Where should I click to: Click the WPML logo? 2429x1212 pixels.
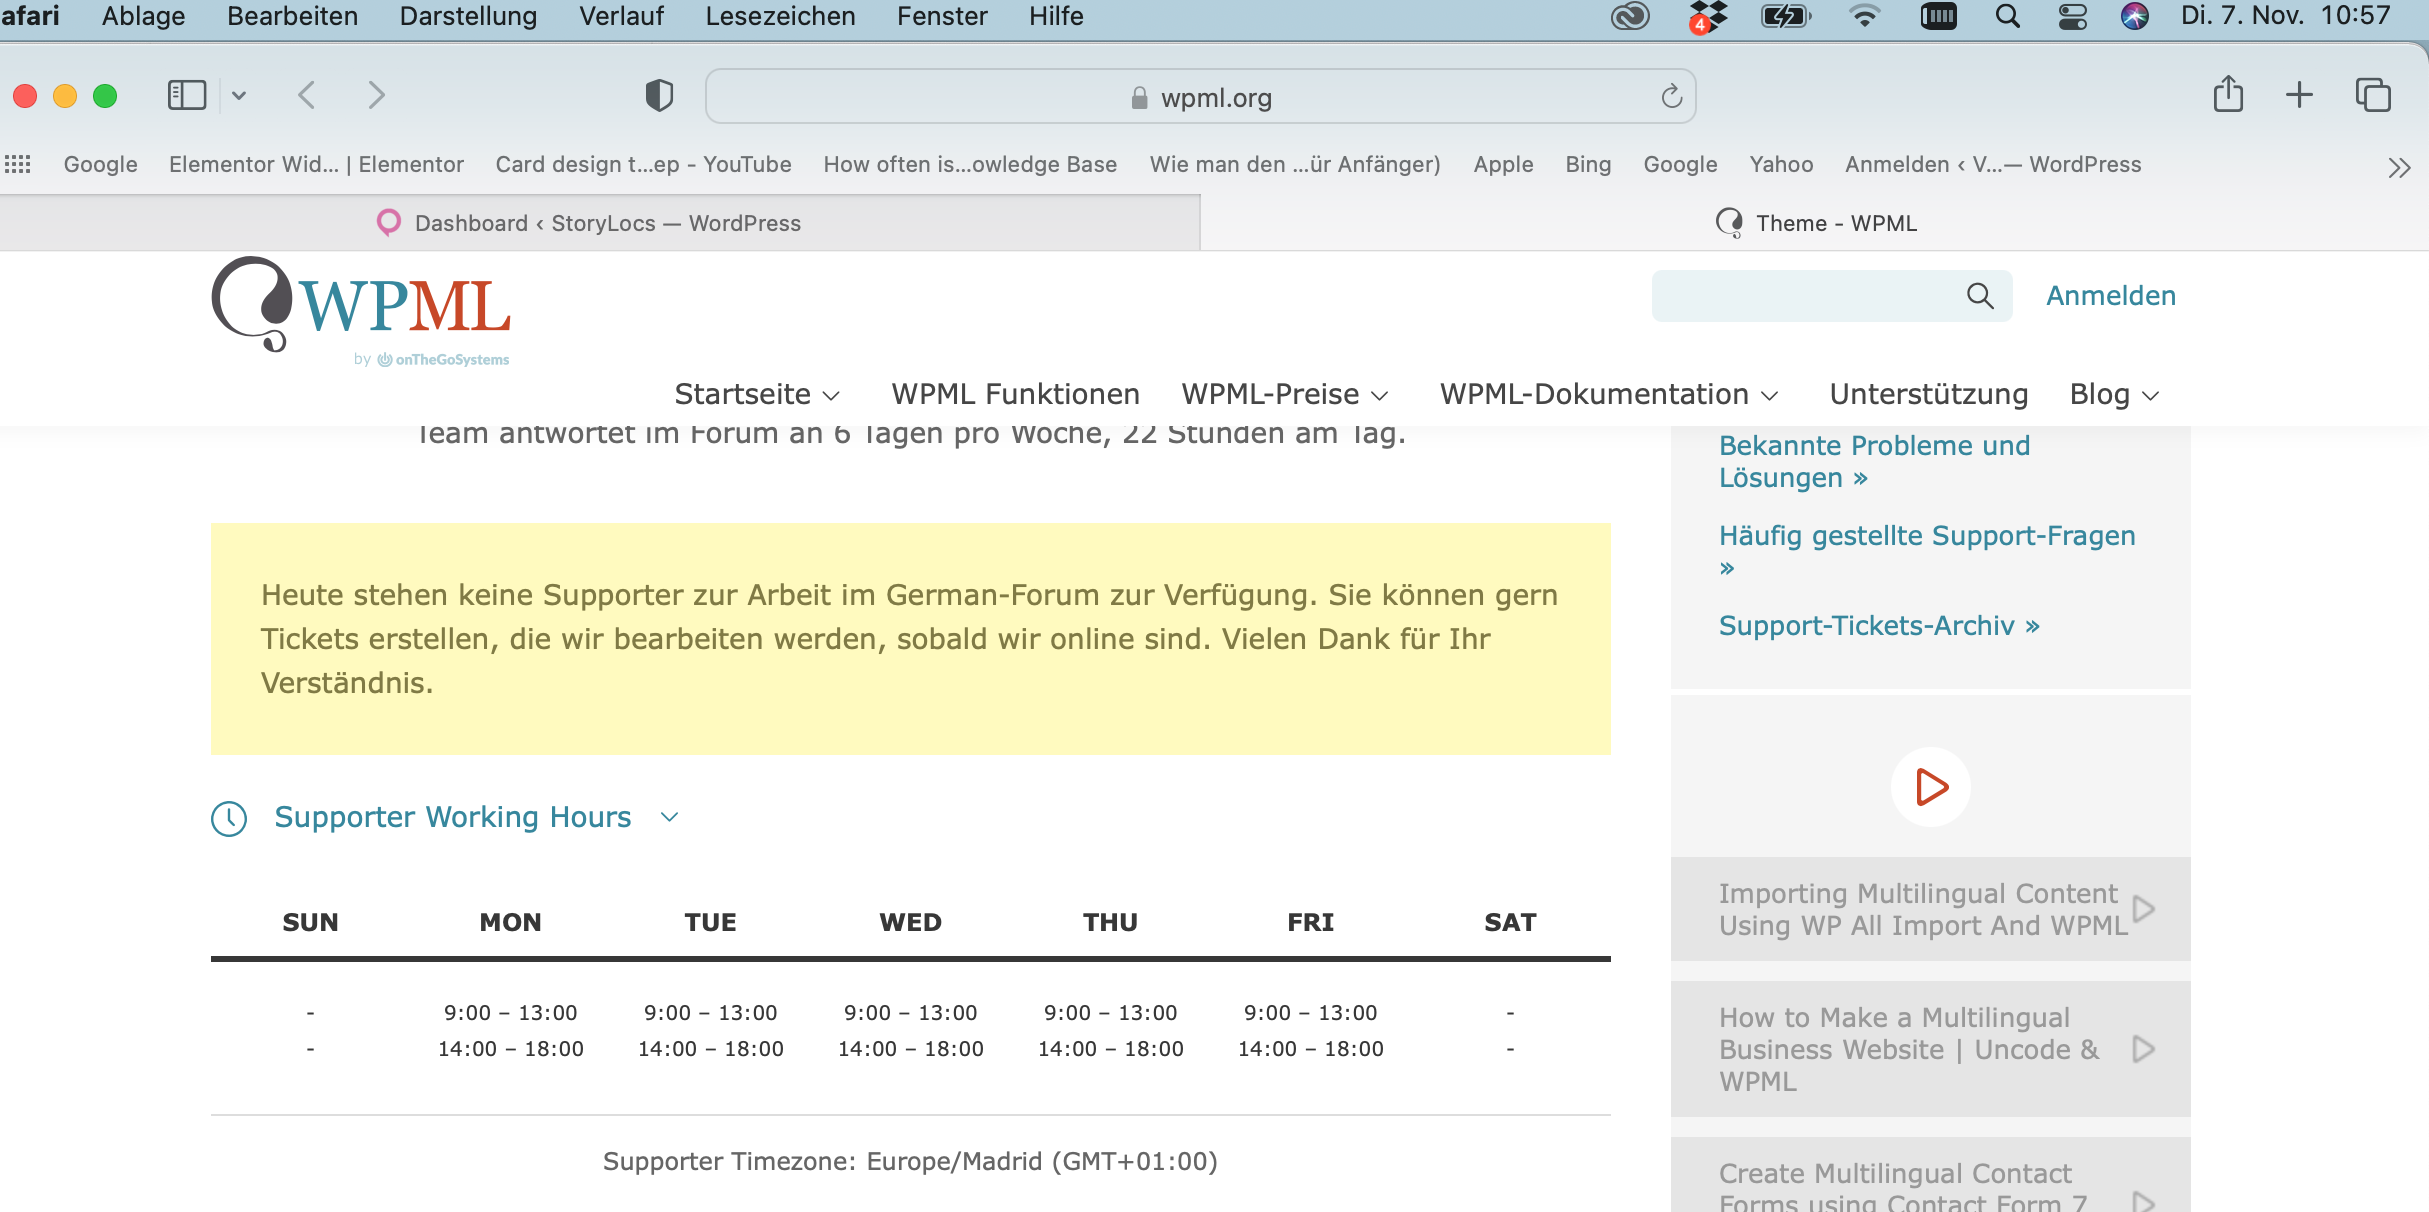(361, 311)
